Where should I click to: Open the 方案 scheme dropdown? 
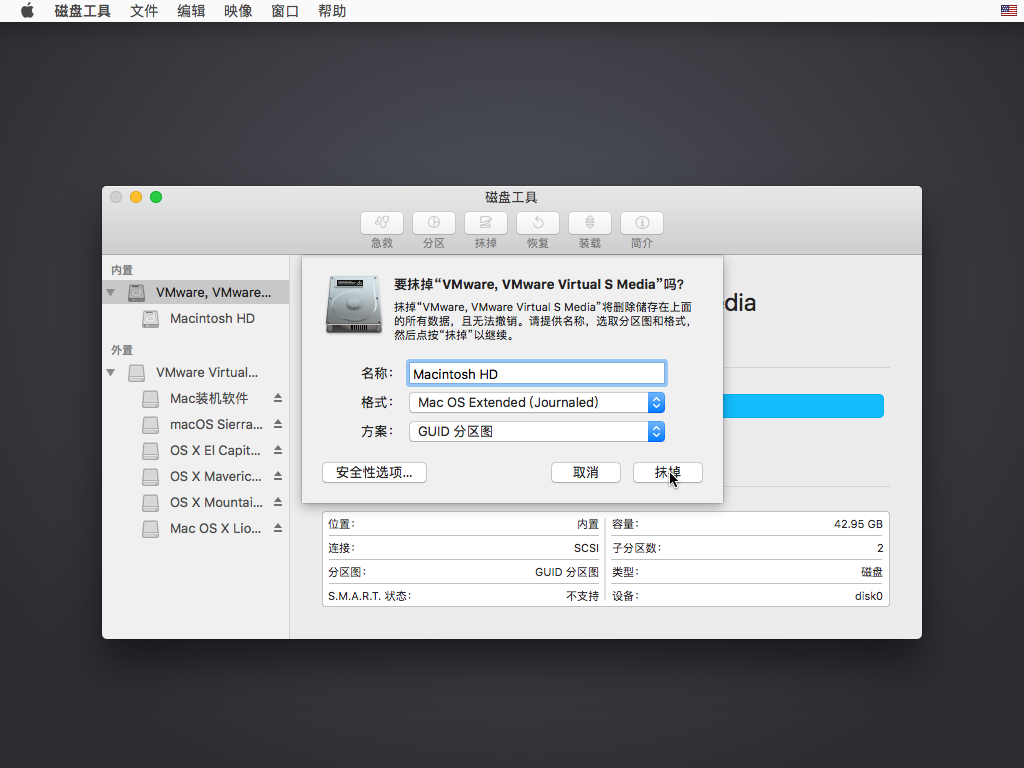537,432
